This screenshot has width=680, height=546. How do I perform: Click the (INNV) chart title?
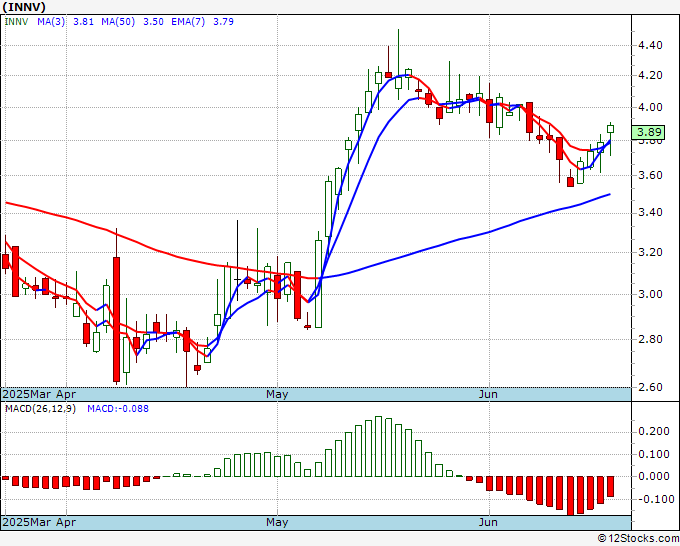click(24, 7)
